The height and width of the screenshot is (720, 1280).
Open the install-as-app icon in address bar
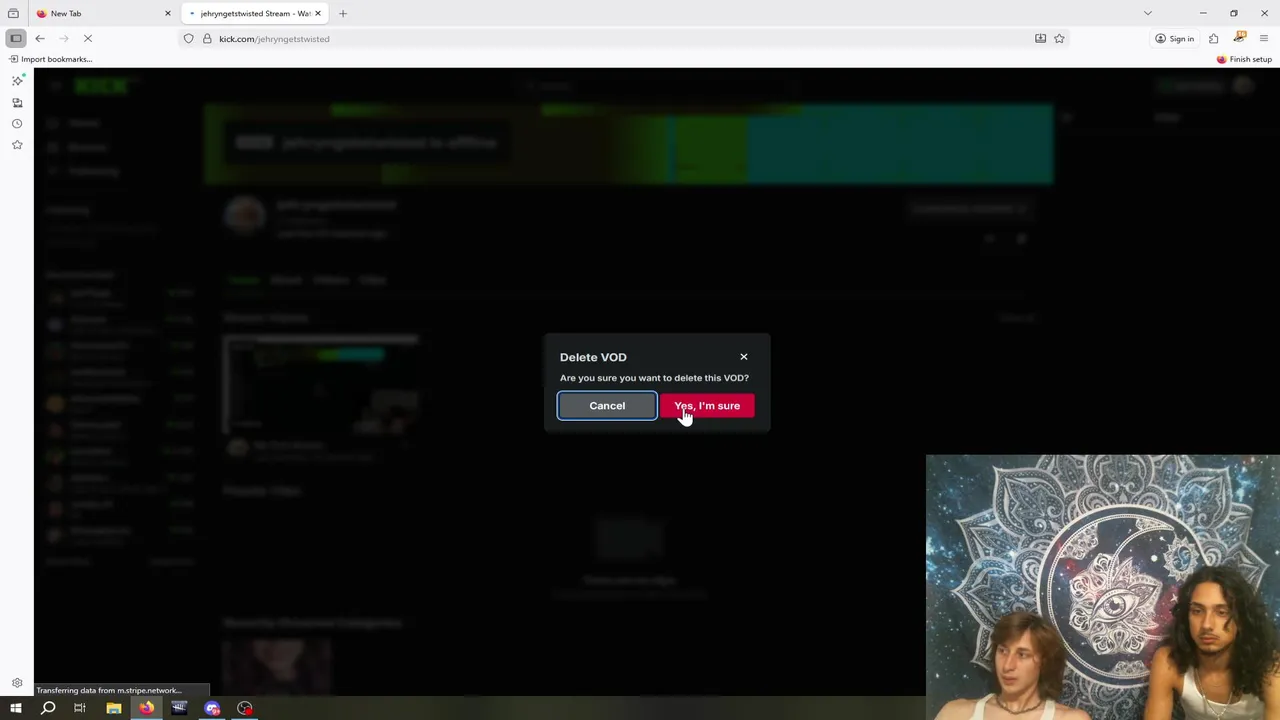point(1040,38)
